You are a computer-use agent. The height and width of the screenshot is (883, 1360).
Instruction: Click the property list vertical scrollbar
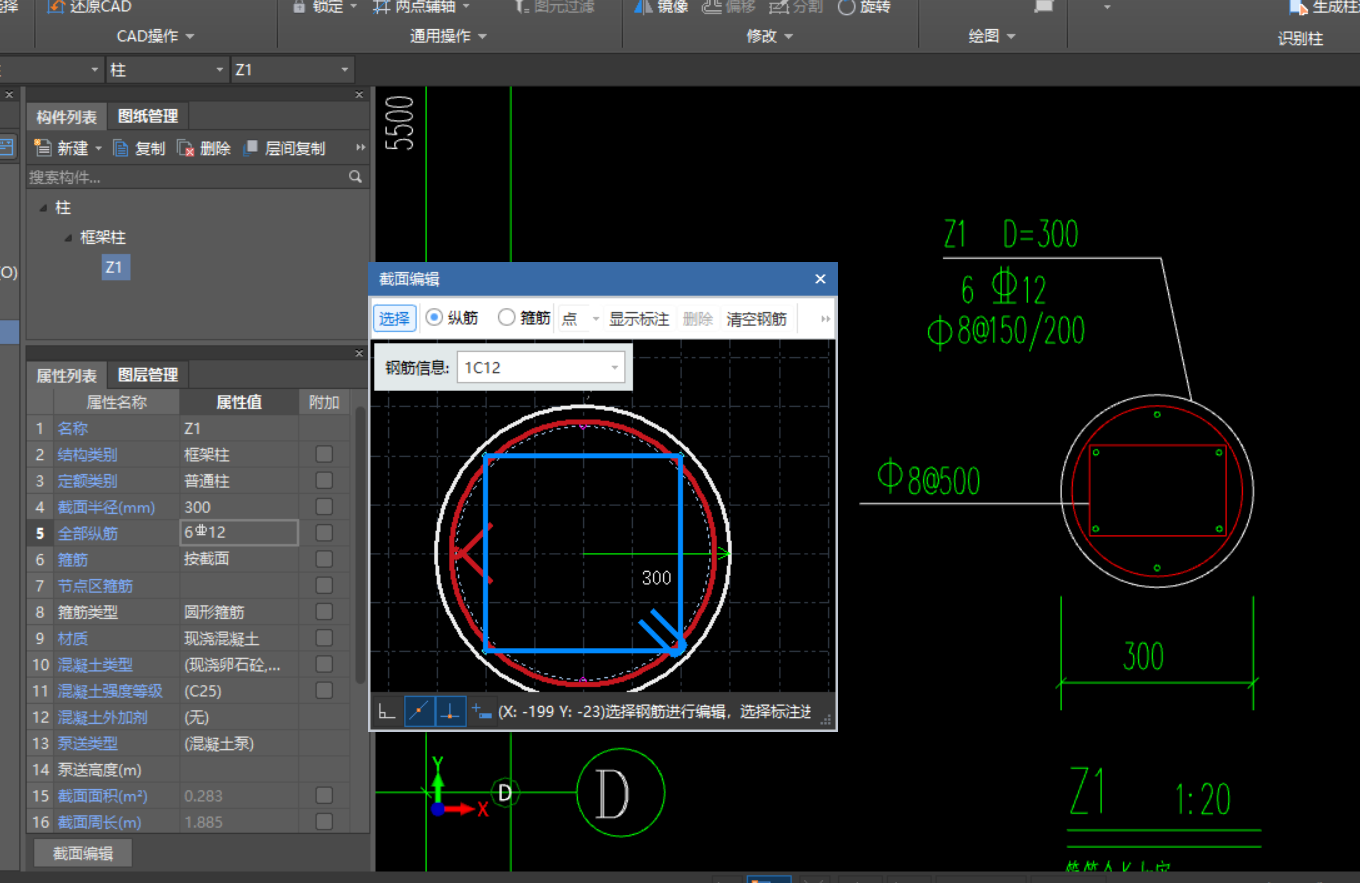coord(359,544)
